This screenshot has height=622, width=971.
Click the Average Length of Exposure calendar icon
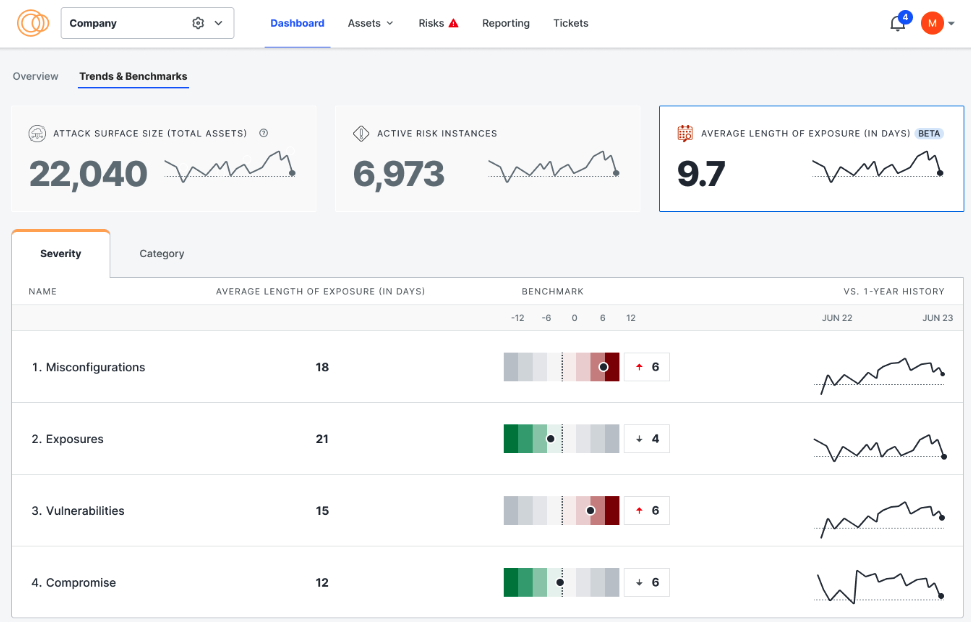pyautogui.click(x=685, y=133)
